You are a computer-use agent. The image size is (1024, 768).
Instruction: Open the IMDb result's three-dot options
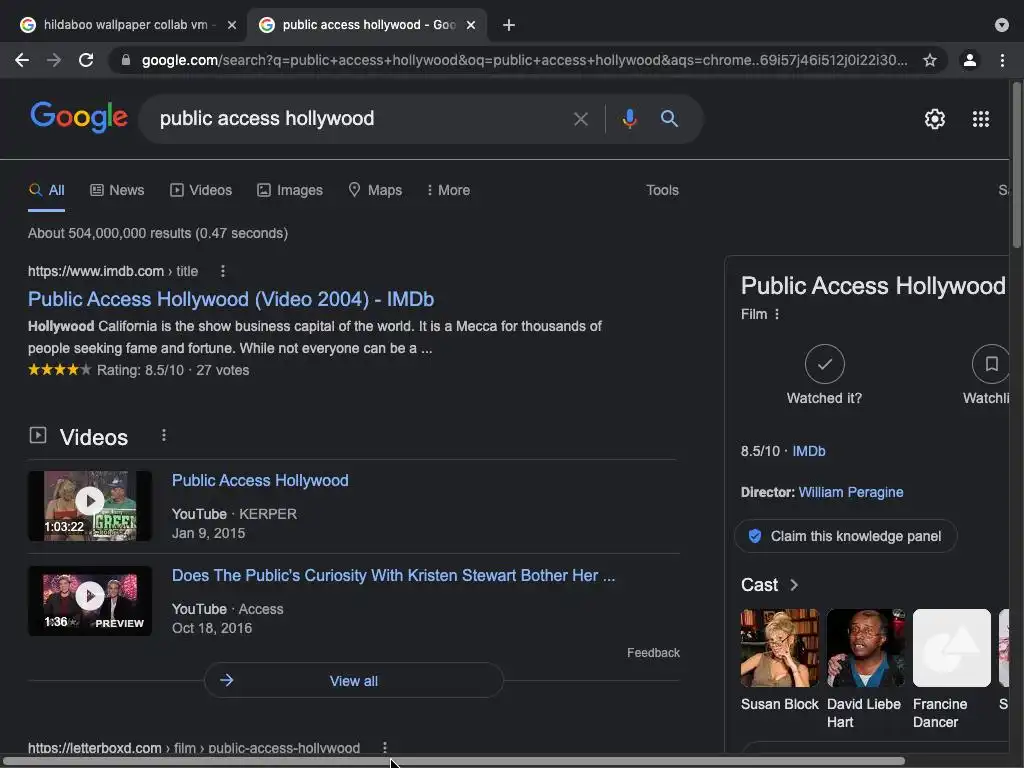[x=223, y=271]
